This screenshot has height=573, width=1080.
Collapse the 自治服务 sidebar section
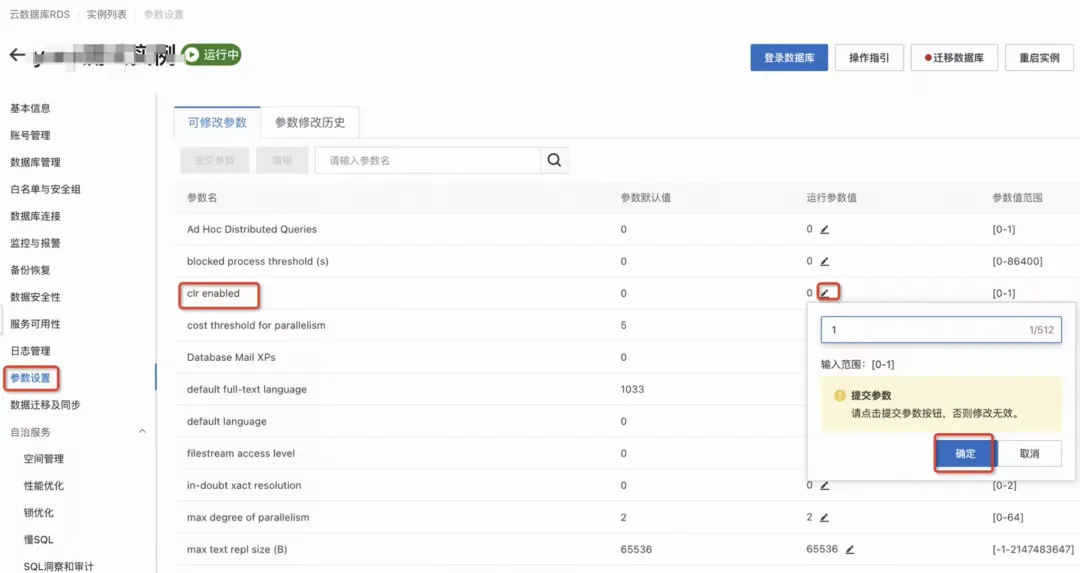(142, 432)
